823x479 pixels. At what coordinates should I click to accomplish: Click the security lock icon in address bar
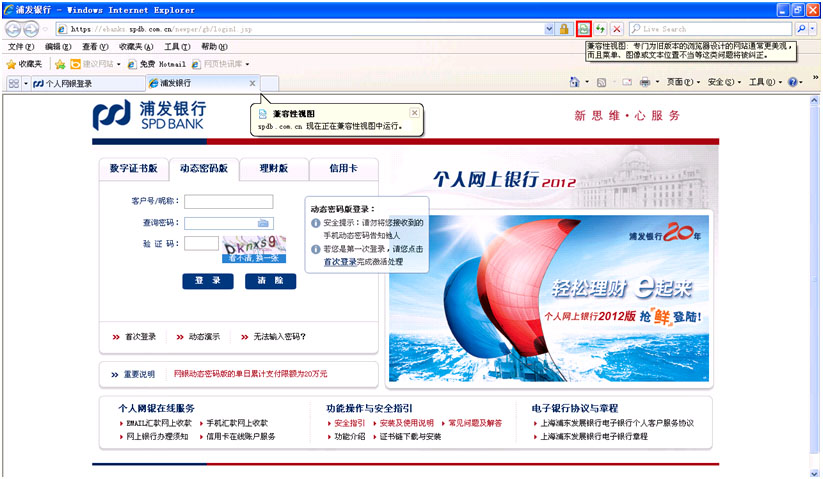(x=564, y=30)
